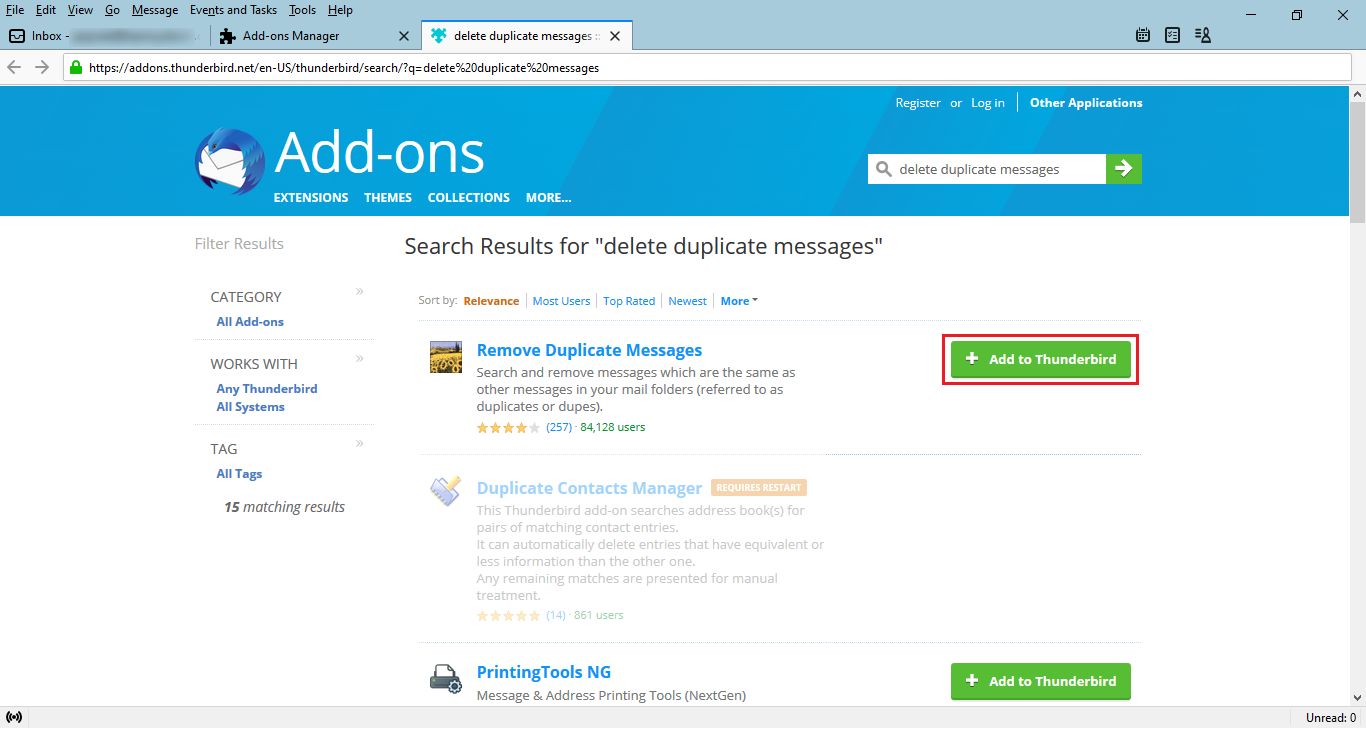Click the back navigation arrow
The width and height of the screenshot is (1366, 730).
(15, 67)
